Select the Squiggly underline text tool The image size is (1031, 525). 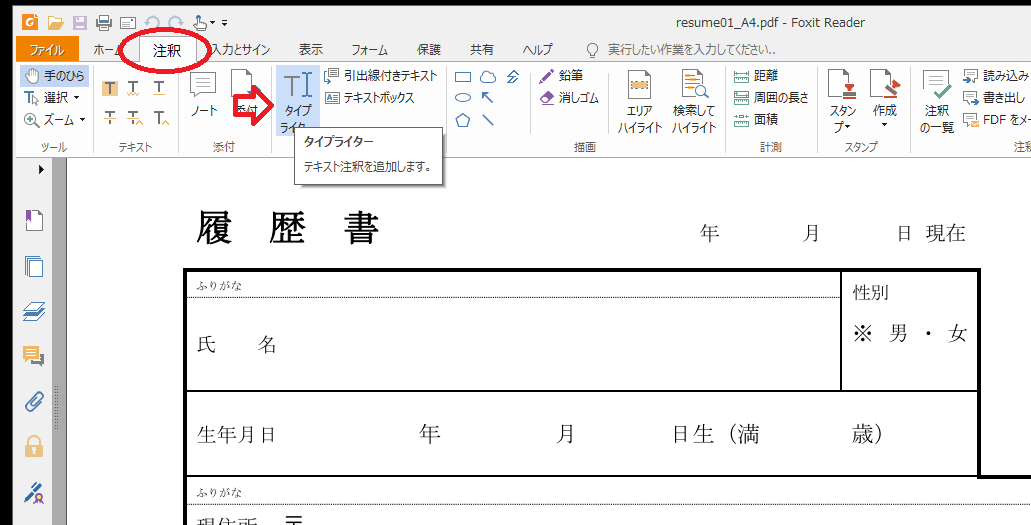tap(134, 88)
